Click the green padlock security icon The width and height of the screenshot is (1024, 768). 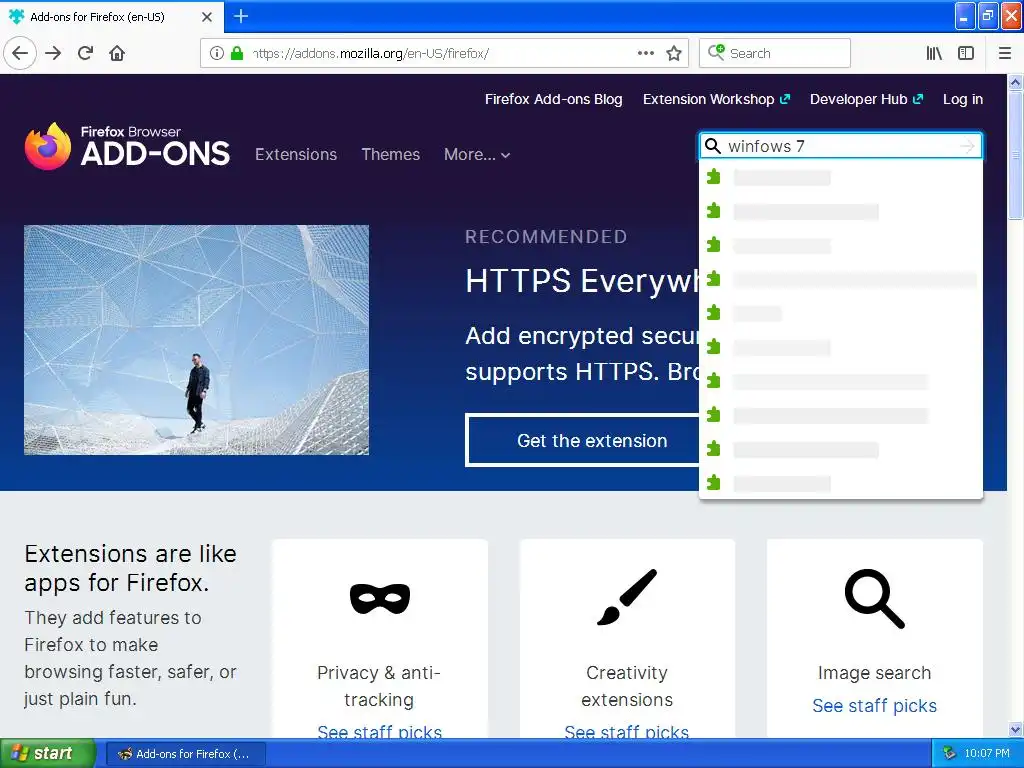click(237, 53)
